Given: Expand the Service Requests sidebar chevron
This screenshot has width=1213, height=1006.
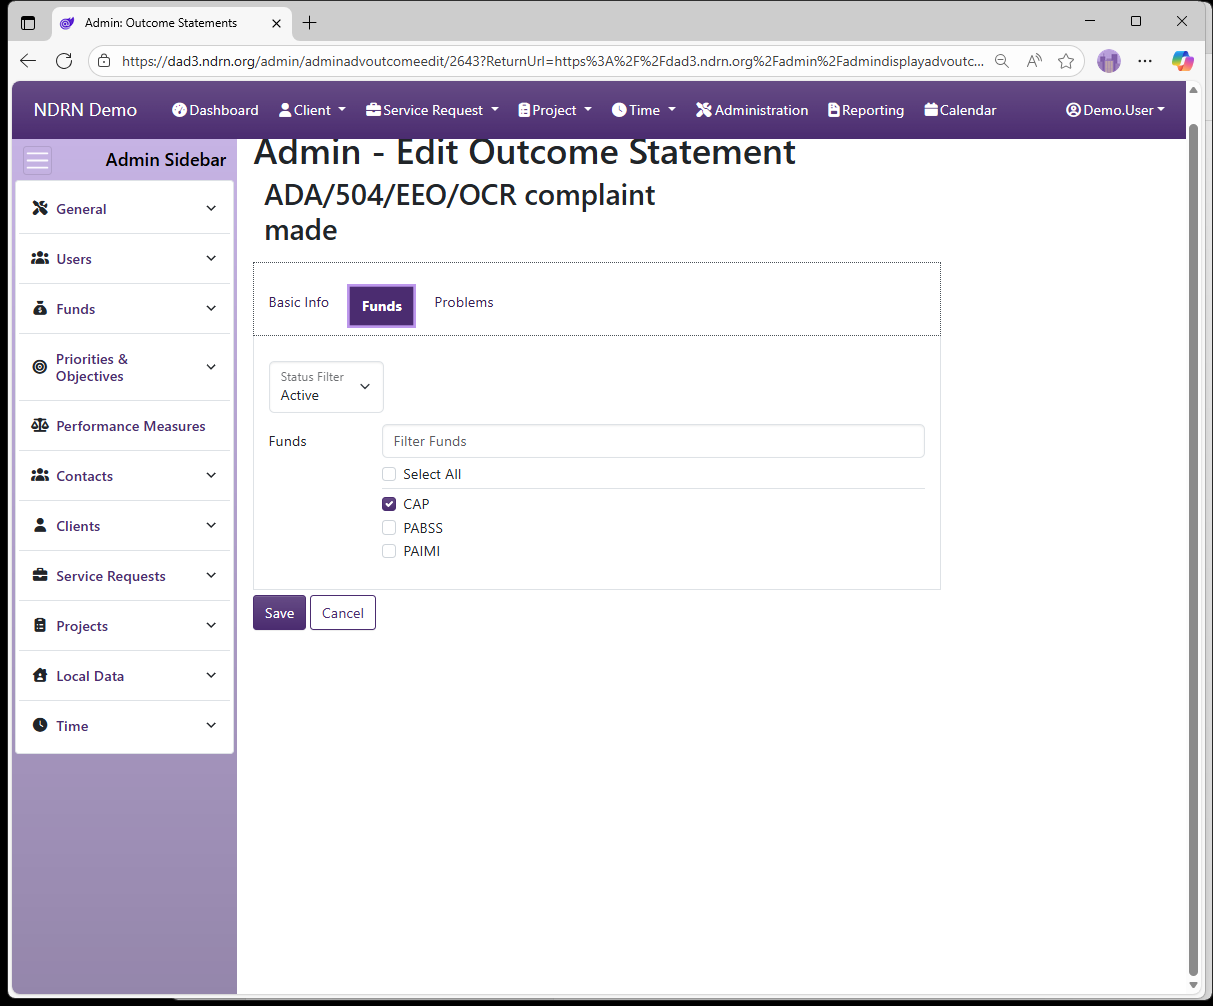Looking at the screenshot, I should point(211,575).
